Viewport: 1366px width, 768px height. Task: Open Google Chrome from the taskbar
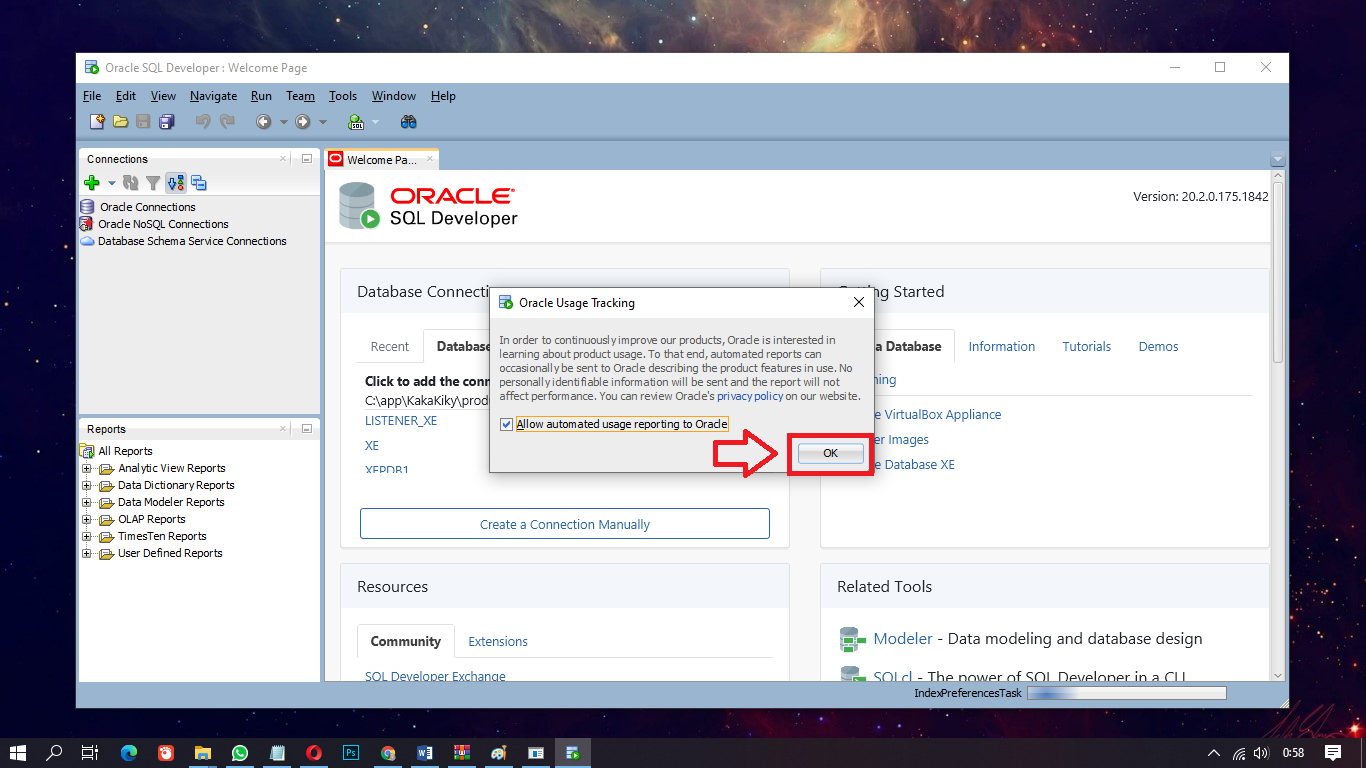pyautogui.click(x=388, y=753)
